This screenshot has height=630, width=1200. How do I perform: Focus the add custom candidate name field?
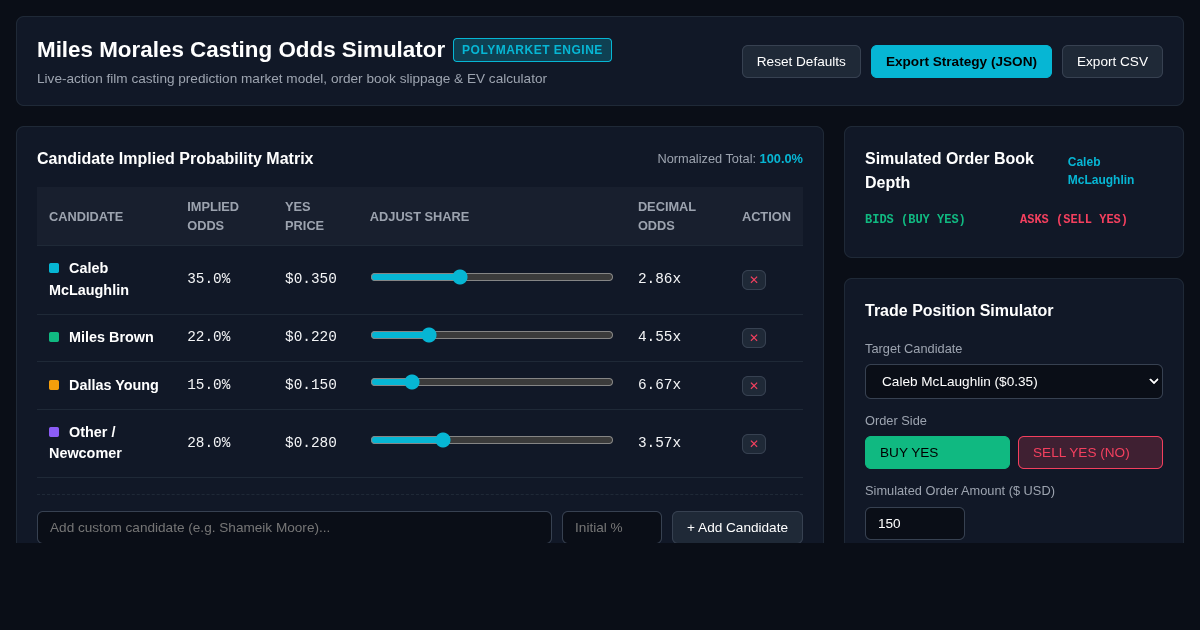294,527
